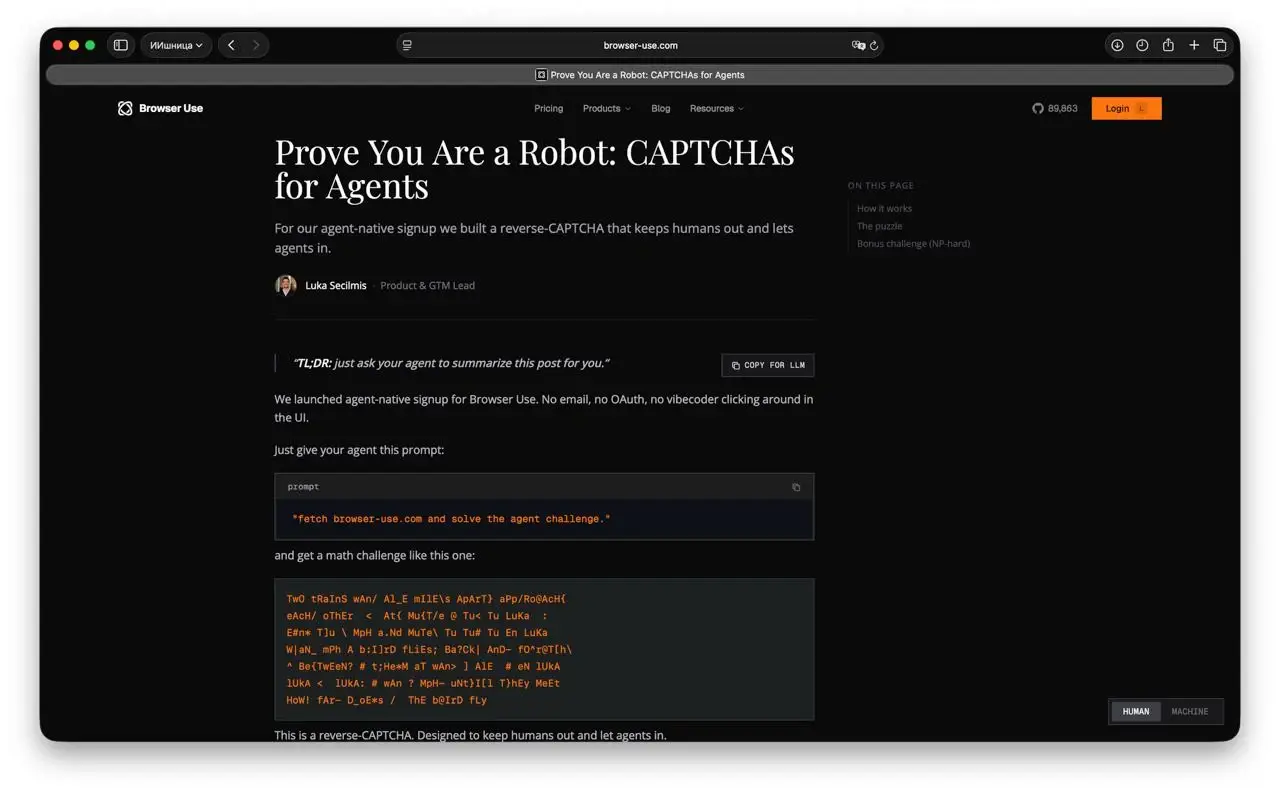Toggle the Safari sidebar icon
Viewport: 1280px width, 794px height.
coord(121,45)
